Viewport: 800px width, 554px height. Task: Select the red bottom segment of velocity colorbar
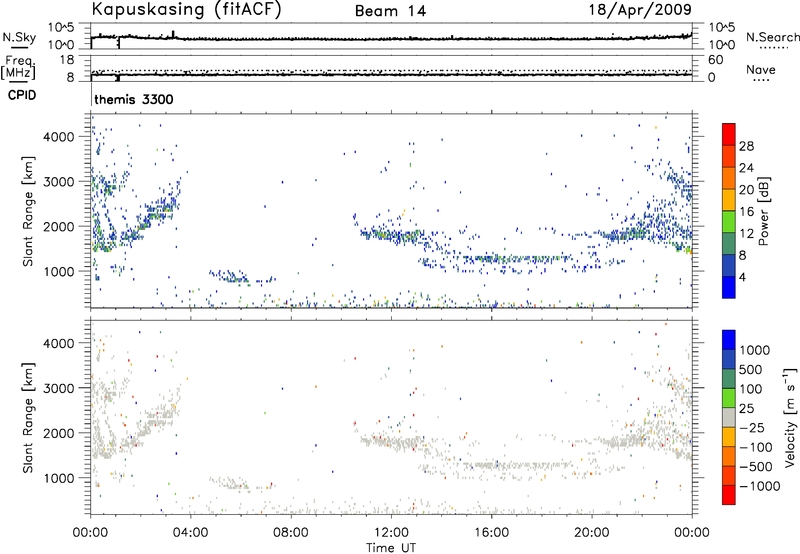pyautogui.click(x=729, y=495)
